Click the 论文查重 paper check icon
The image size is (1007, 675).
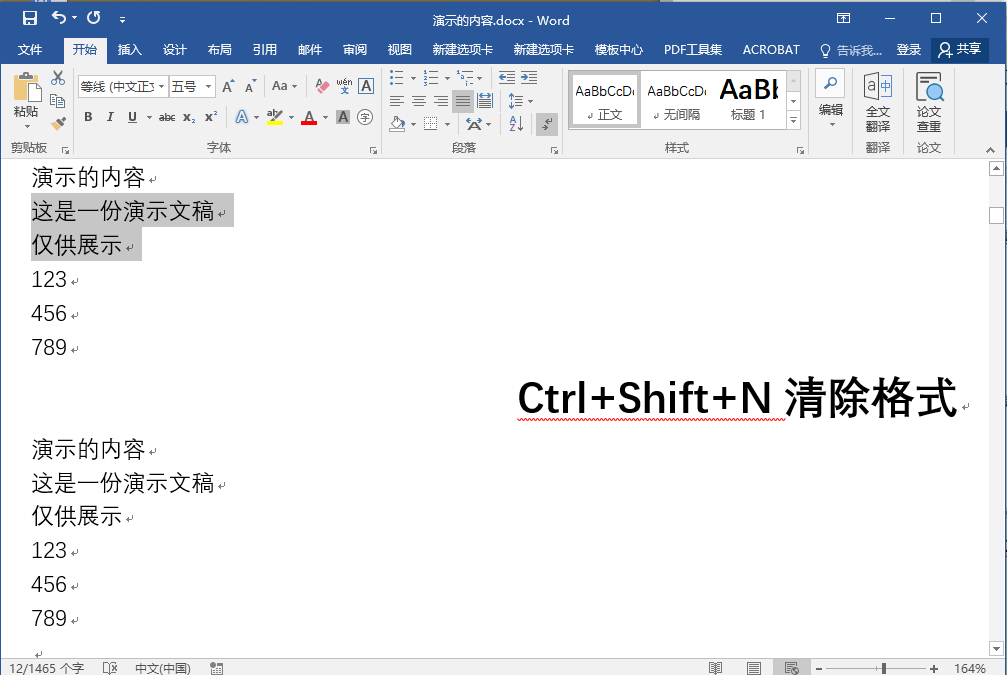(x=928, y=101)
